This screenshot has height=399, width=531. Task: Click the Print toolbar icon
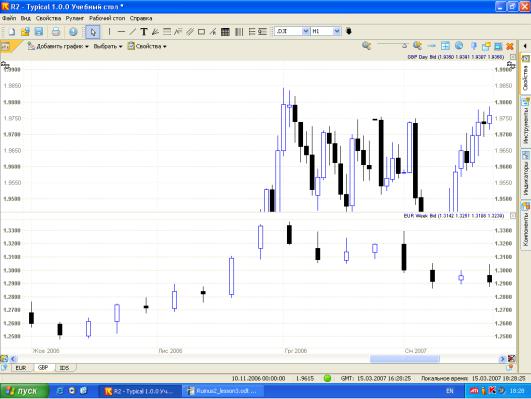pyautogui.click(x=56, y=32)
